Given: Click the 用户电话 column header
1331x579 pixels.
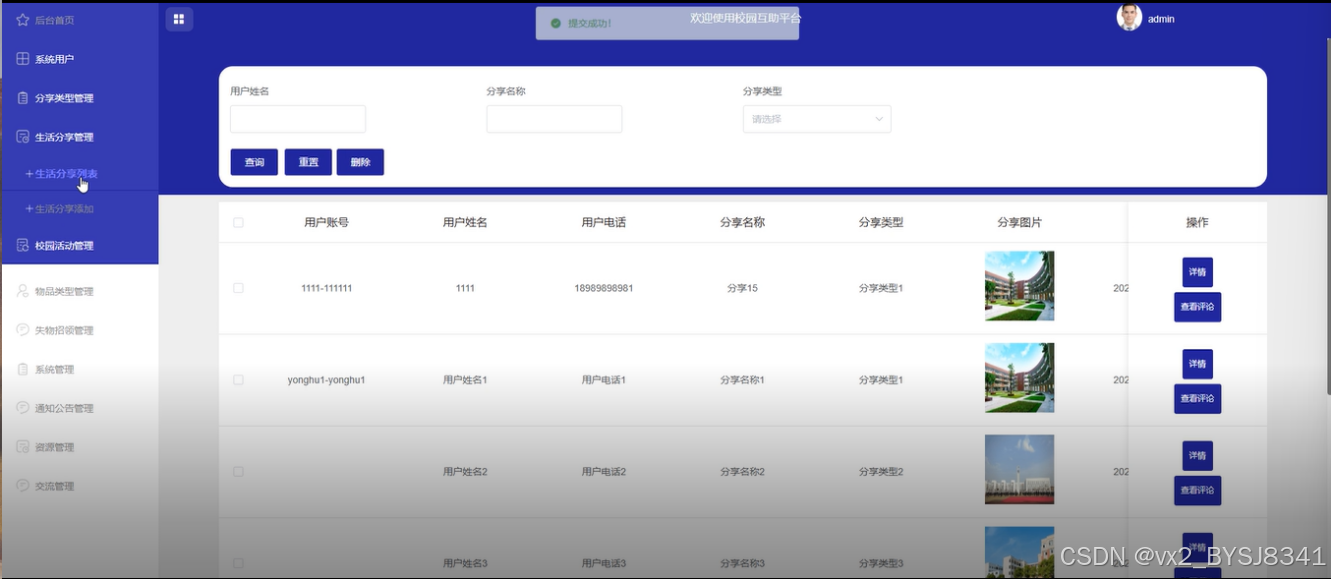Looking at the screenshot, I should [x=604, y=223].
